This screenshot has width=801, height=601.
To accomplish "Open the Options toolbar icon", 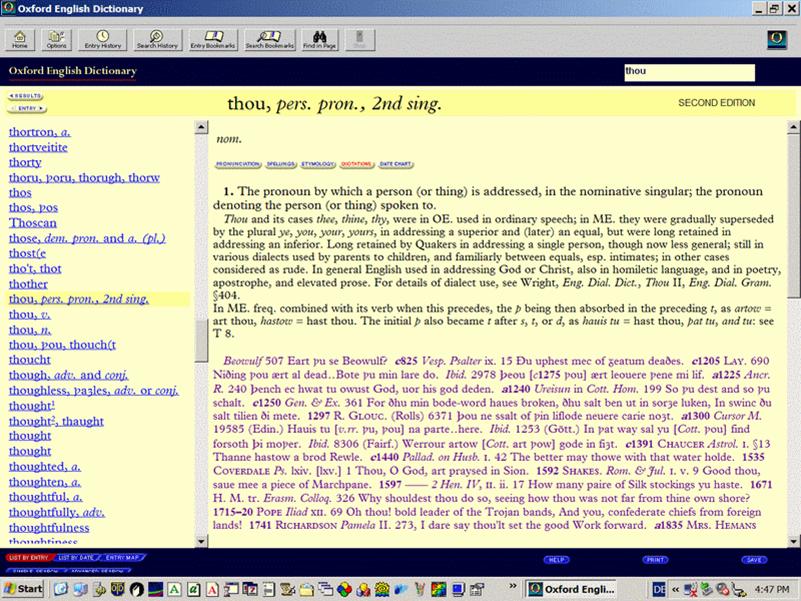I will (57, 39).
